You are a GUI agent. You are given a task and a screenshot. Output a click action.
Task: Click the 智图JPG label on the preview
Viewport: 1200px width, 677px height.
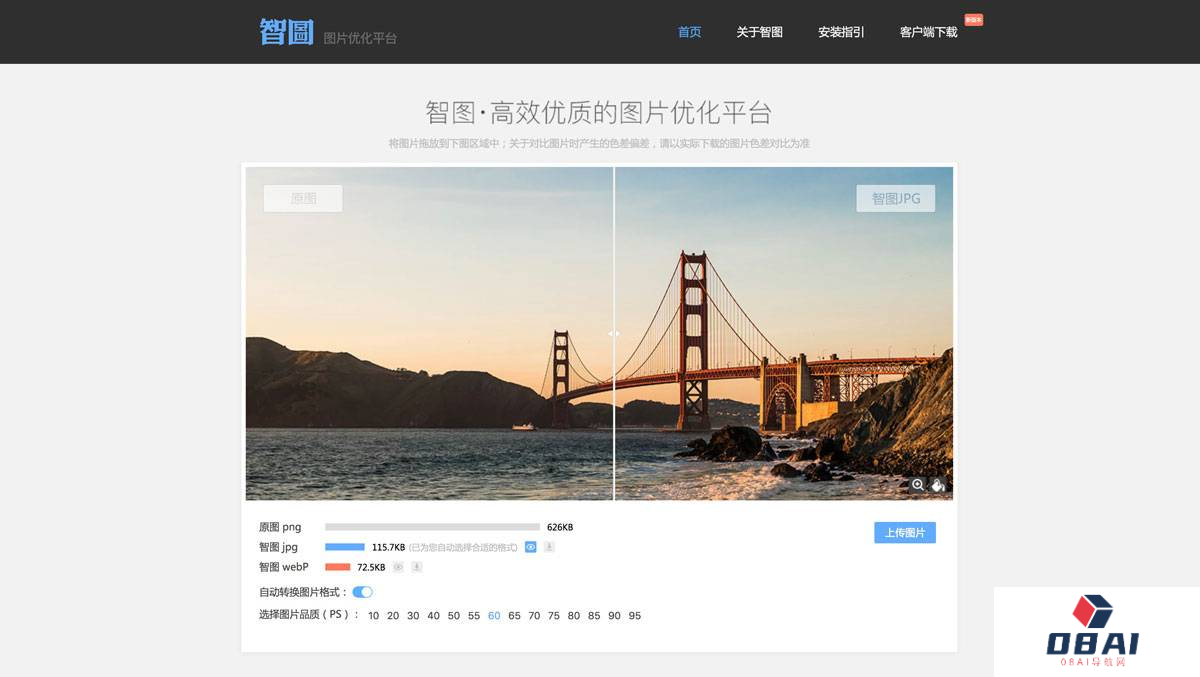pyautogui.click(x=896, y=198)
